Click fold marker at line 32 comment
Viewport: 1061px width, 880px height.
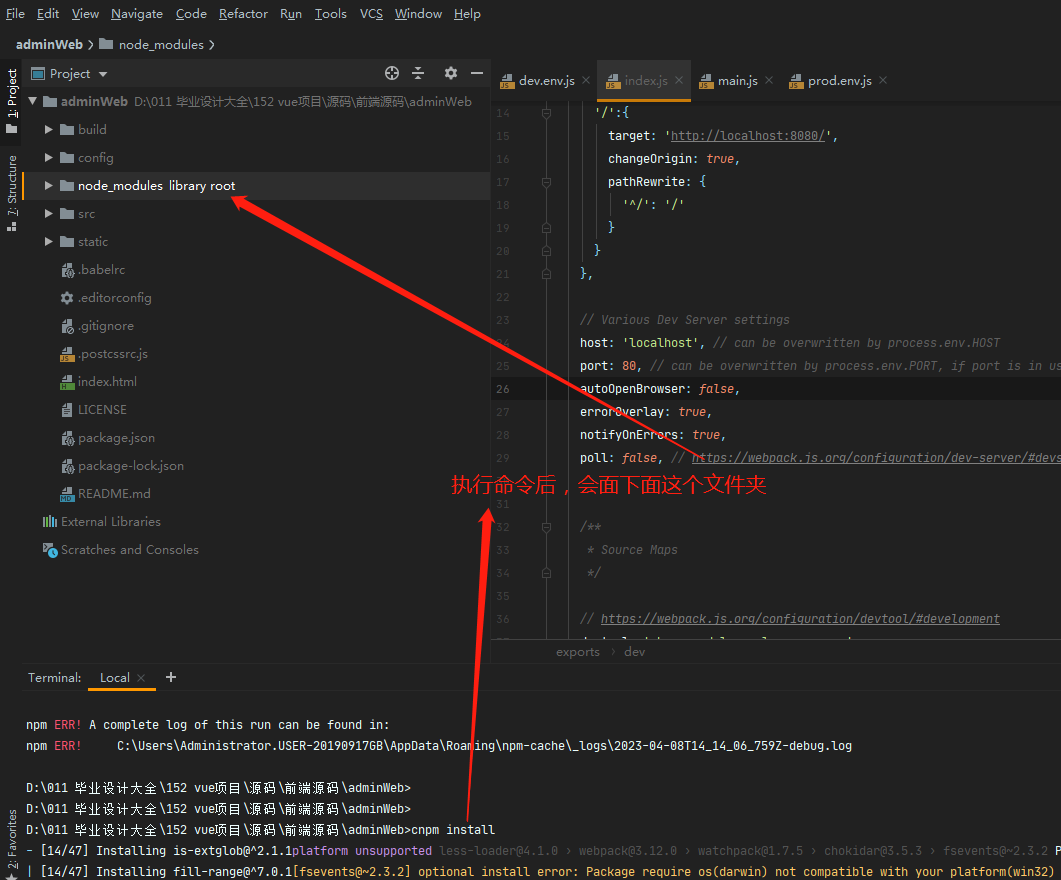coord(546,527)
